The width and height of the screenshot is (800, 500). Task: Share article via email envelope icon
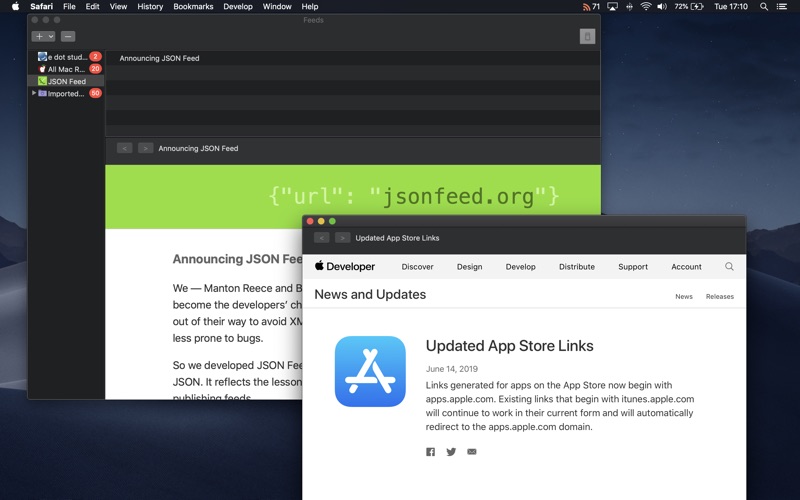pyautogui.click(x=472, y=452)
